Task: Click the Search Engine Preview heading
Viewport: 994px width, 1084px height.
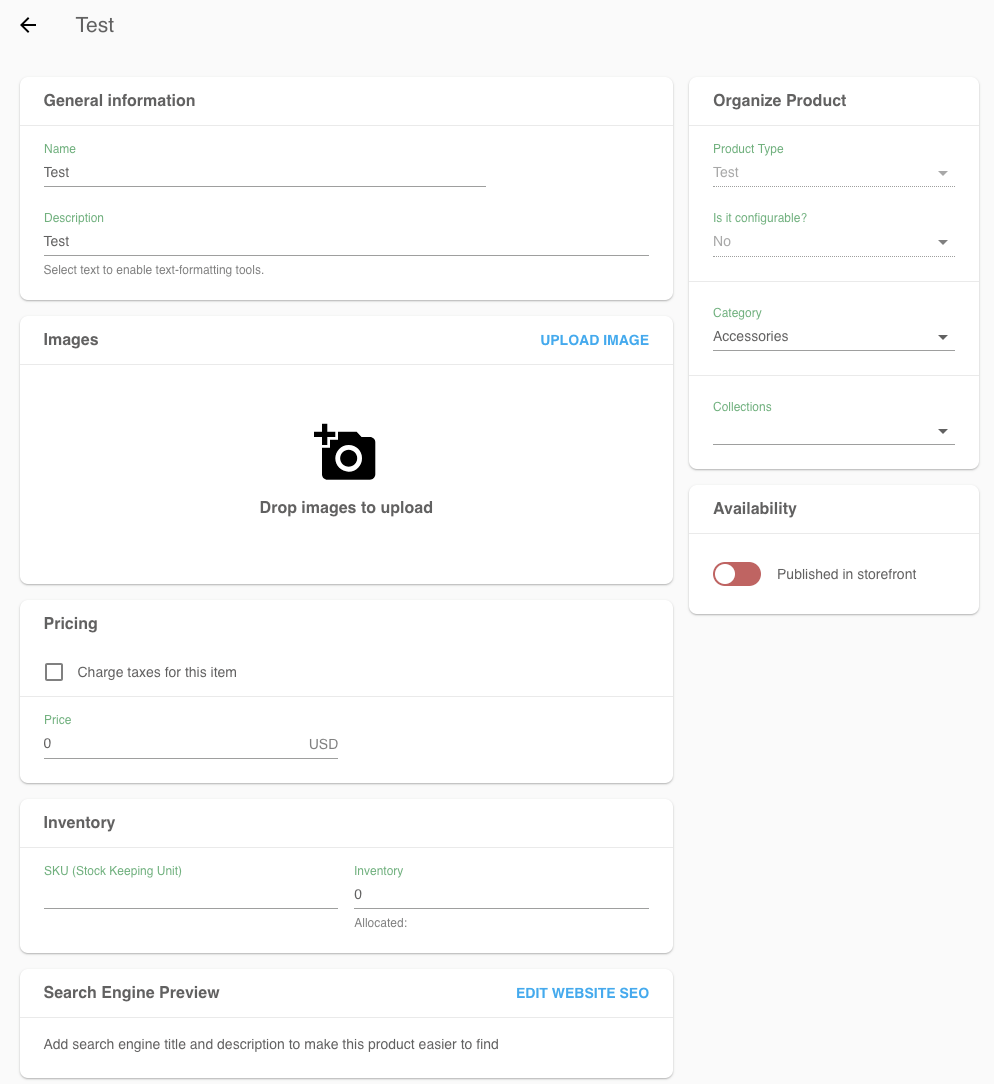Action: click(131, 993)
